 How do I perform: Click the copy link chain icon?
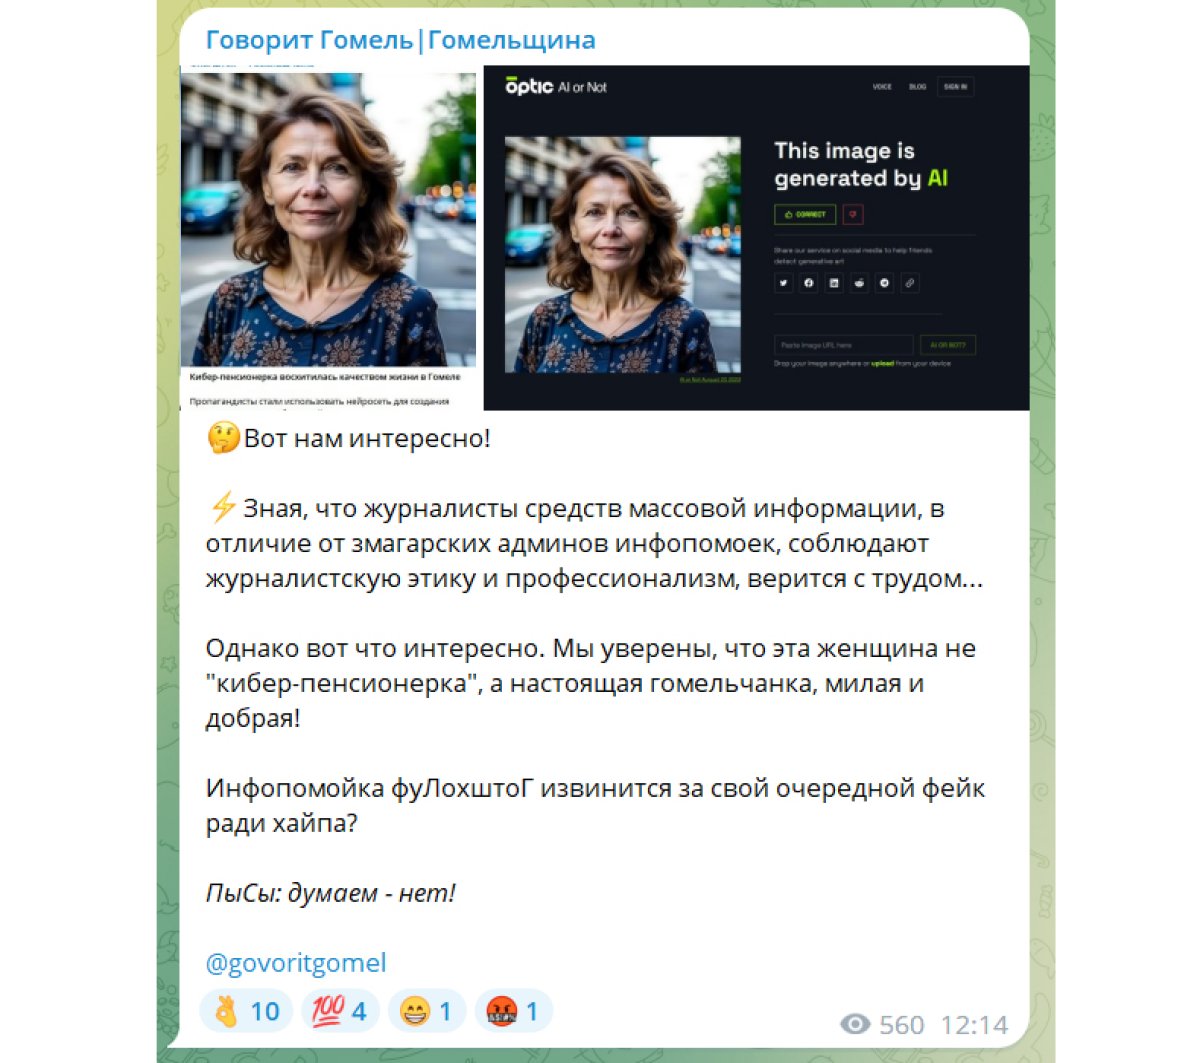[x=909, y=283]
